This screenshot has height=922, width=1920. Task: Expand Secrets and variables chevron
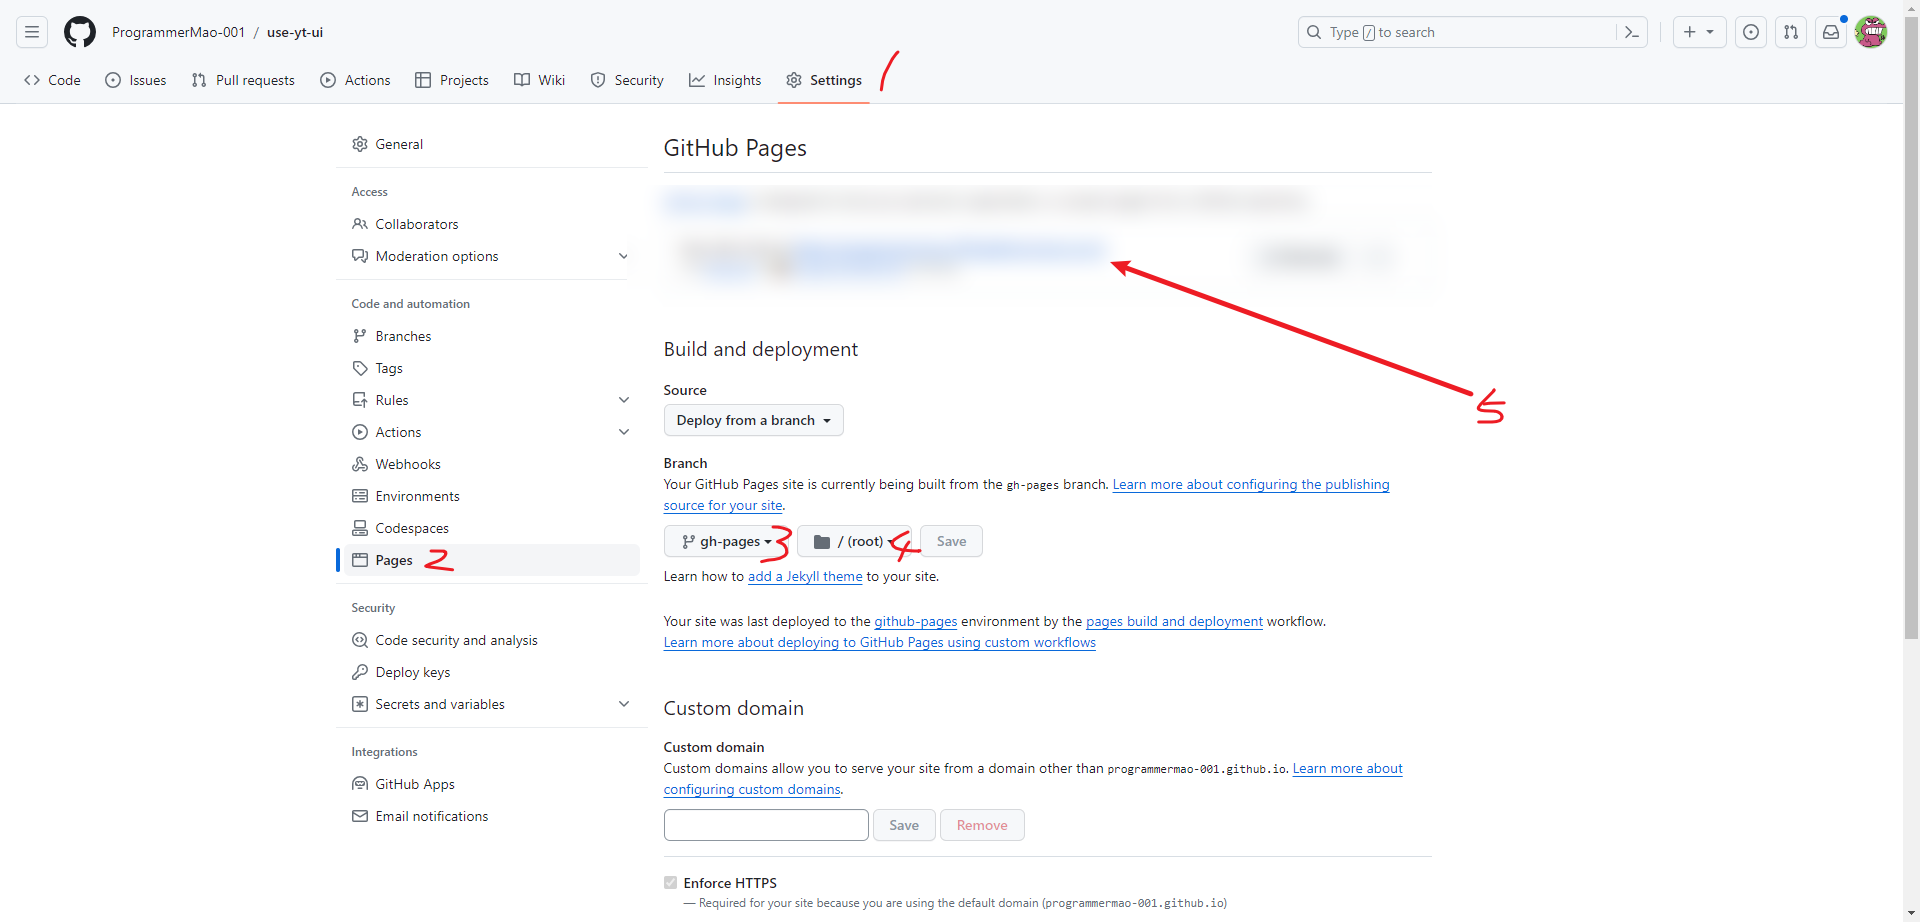click(624, 704)
